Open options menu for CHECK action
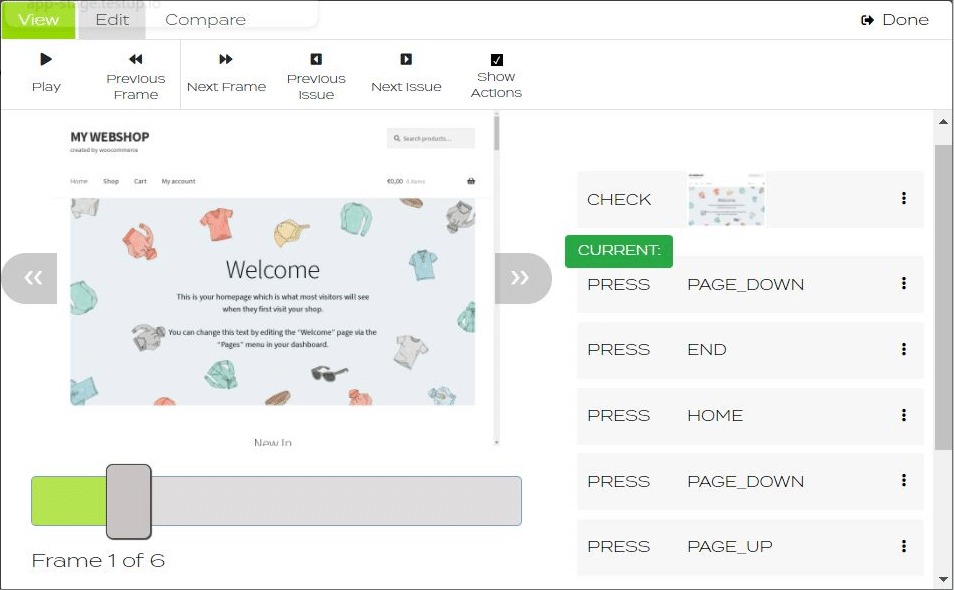The image size is (954, 590). point(904,198)
